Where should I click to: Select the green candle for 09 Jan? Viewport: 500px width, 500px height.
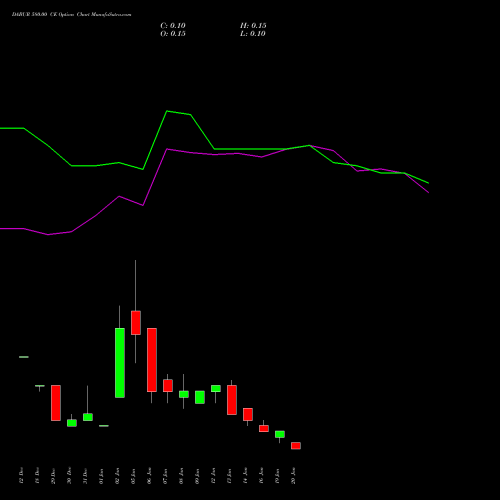pos(200,397)
